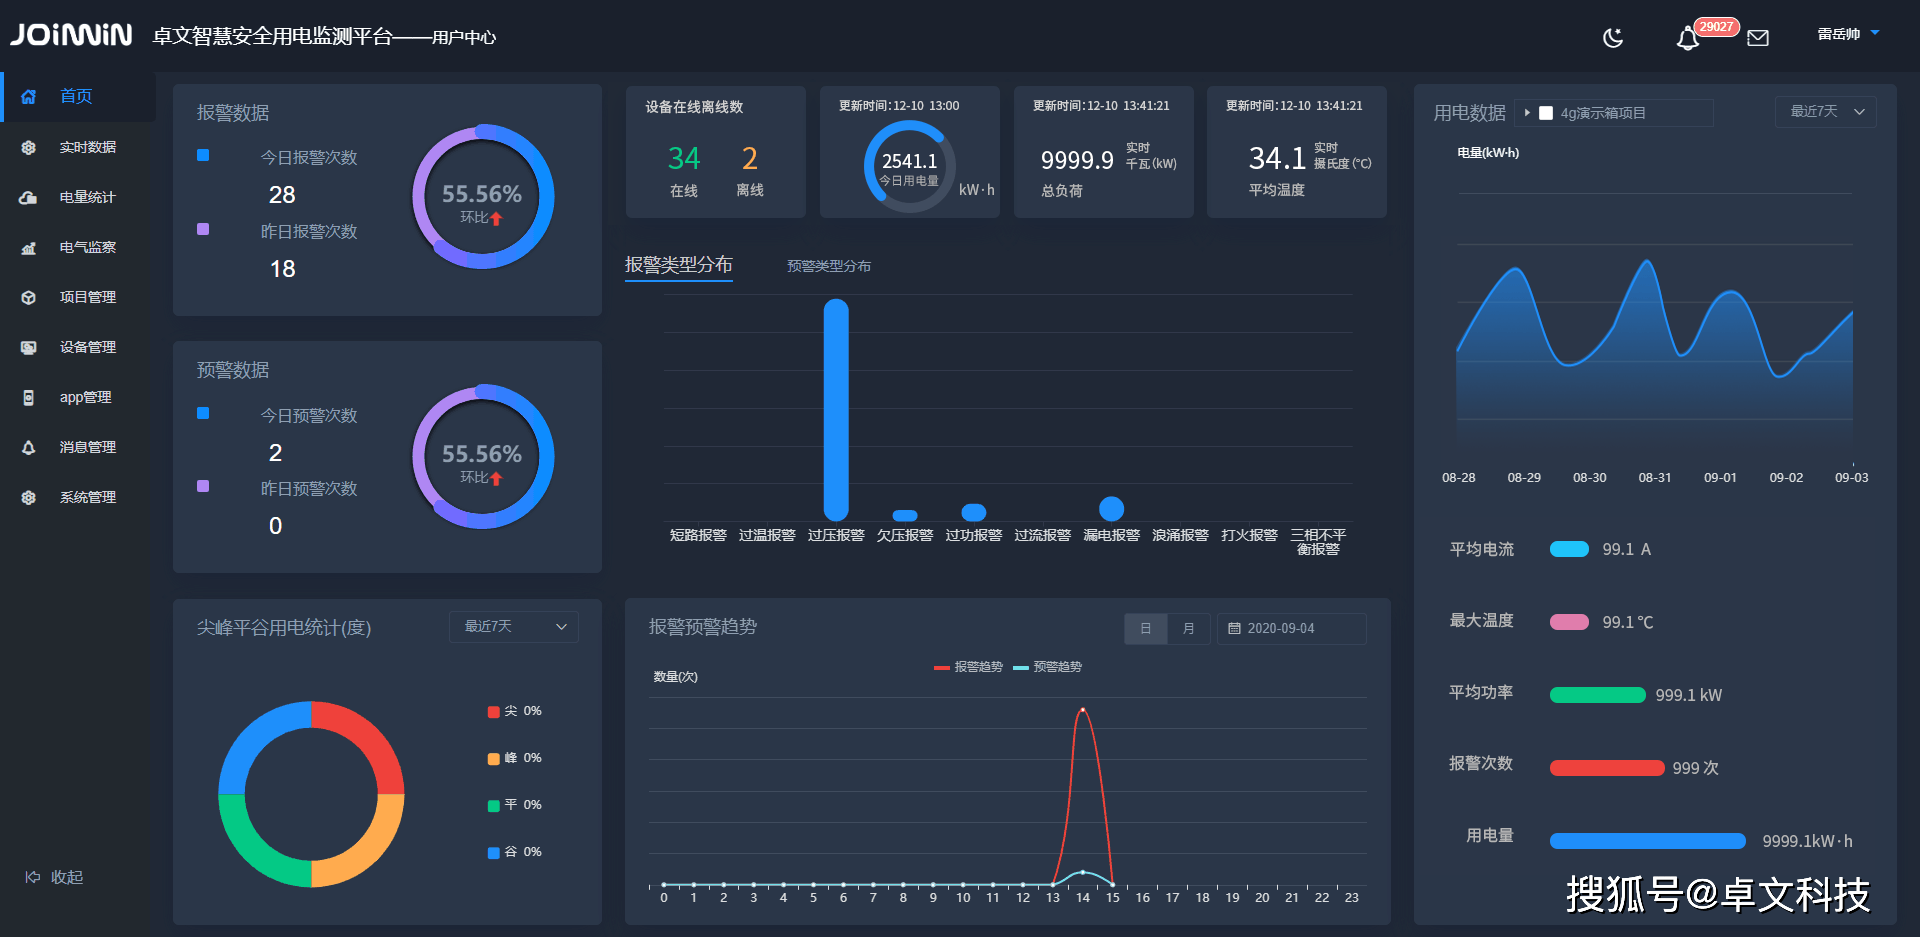Image resolution: width=1920 pixels, height=937 pixels.
Task: Expand the 4g演示箱项目 tree arrow
Action: pyautogui.click(x=1527, y=113)
